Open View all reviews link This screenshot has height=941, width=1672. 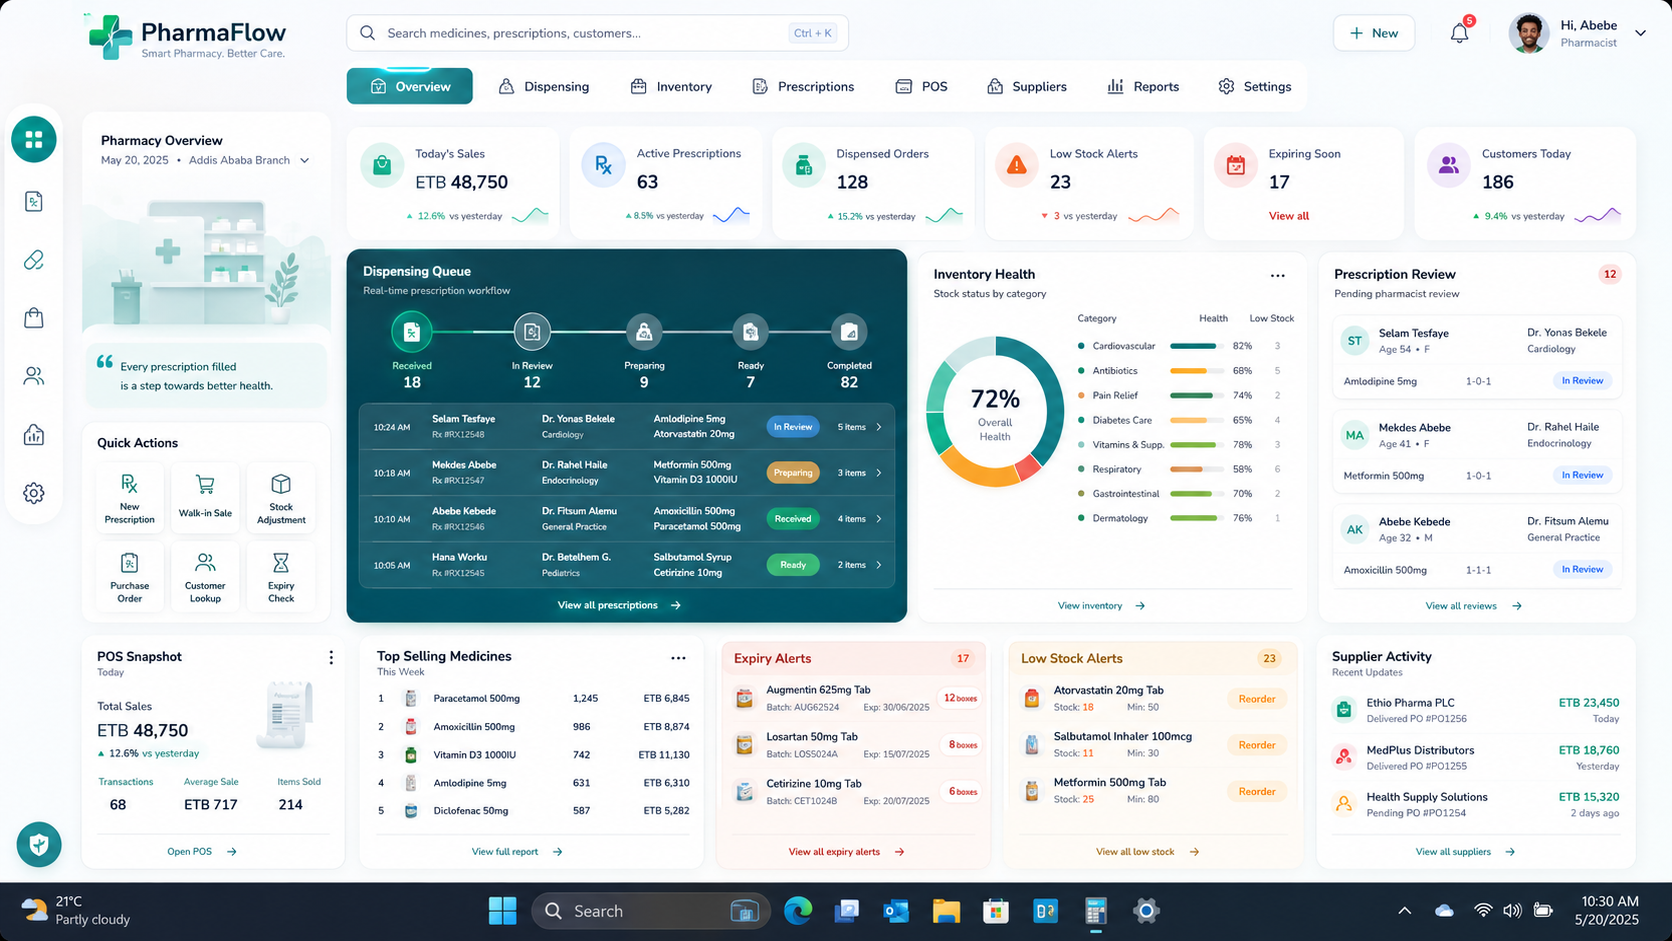point(1473,606)
